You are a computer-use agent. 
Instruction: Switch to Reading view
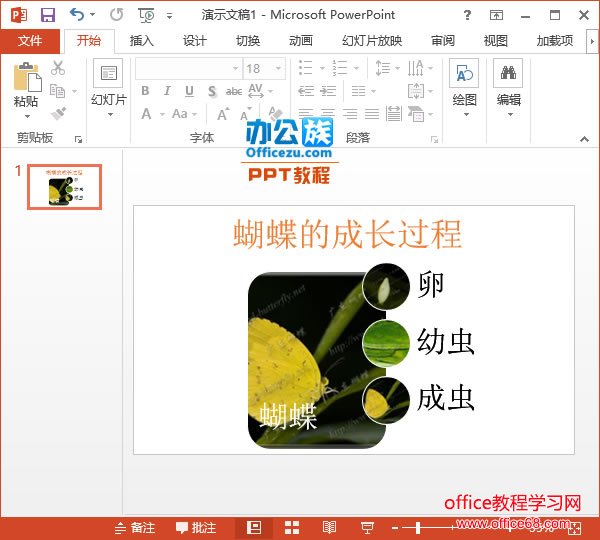pyautogui.click(x=329, y=528)
